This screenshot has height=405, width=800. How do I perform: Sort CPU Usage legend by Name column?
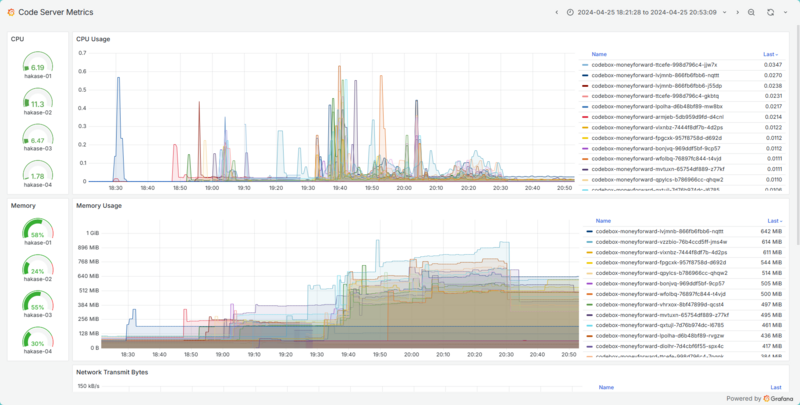coord(599,54)
